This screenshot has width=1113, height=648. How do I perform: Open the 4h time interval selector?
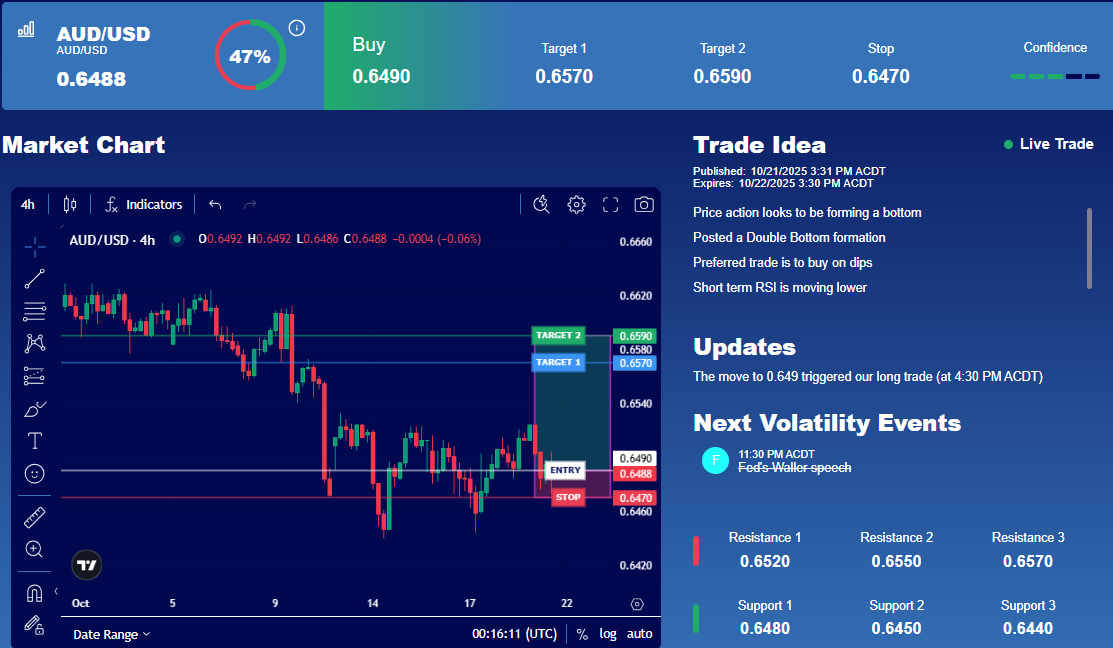[28, 205]
